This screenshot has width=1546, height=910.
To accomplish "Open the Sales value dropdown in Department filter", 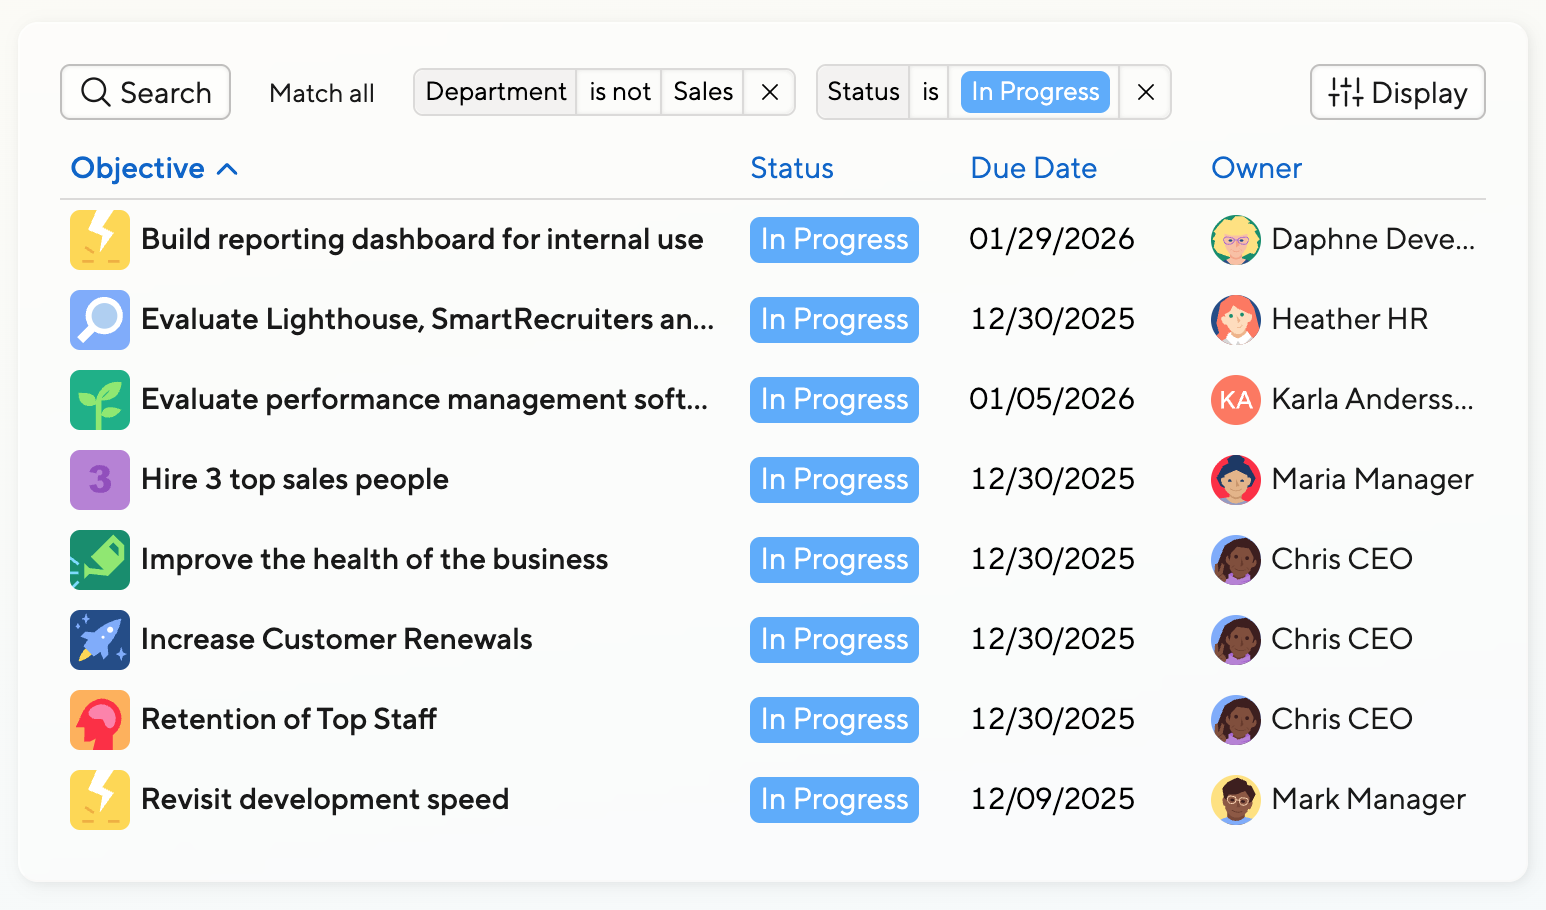I will [702, 92].
